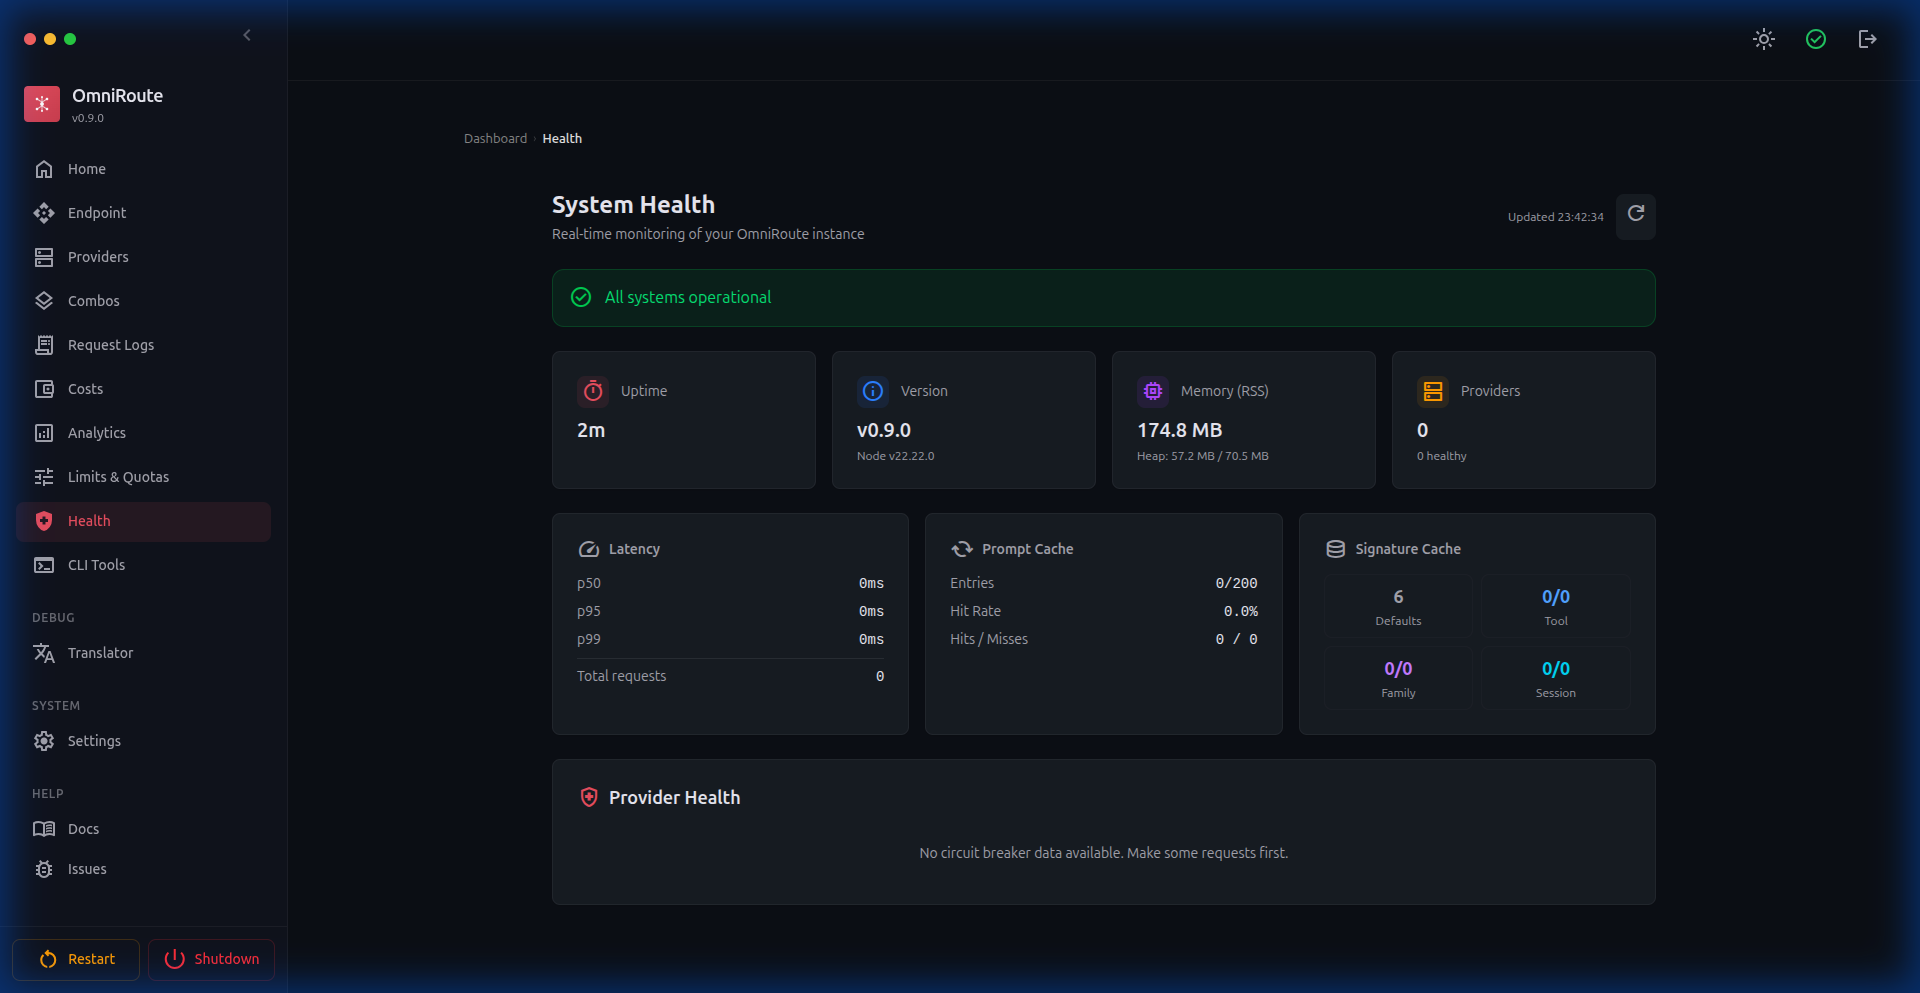Viewport: 1920px width, 993px height.
Task: Click the logout icon in header
Action: pos(1867,39)
